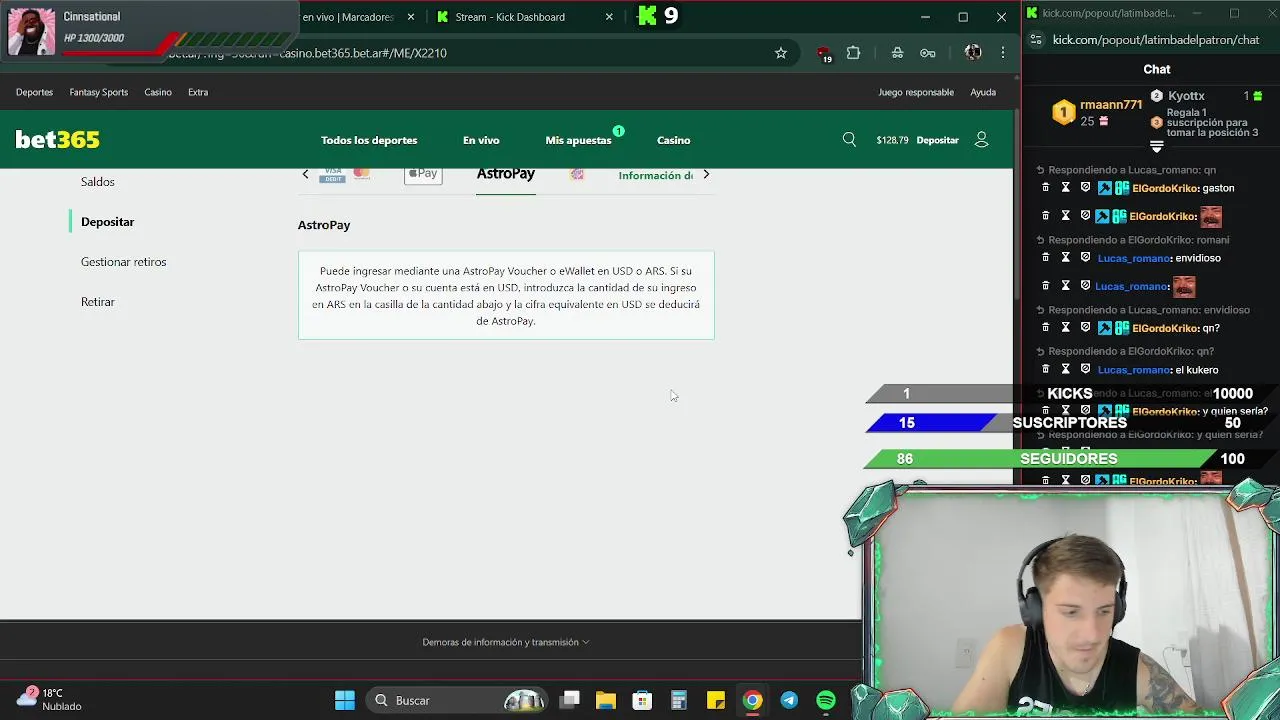Open Gestionar retiros in the sidebar
1280x720 pixels.
coord(124,262)
